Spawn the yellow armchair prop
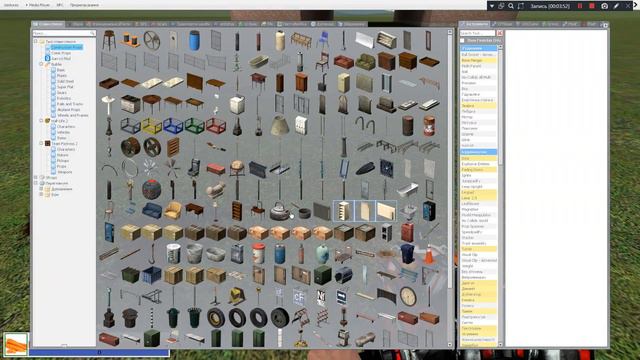640x360 pixels. coord(173,211)
